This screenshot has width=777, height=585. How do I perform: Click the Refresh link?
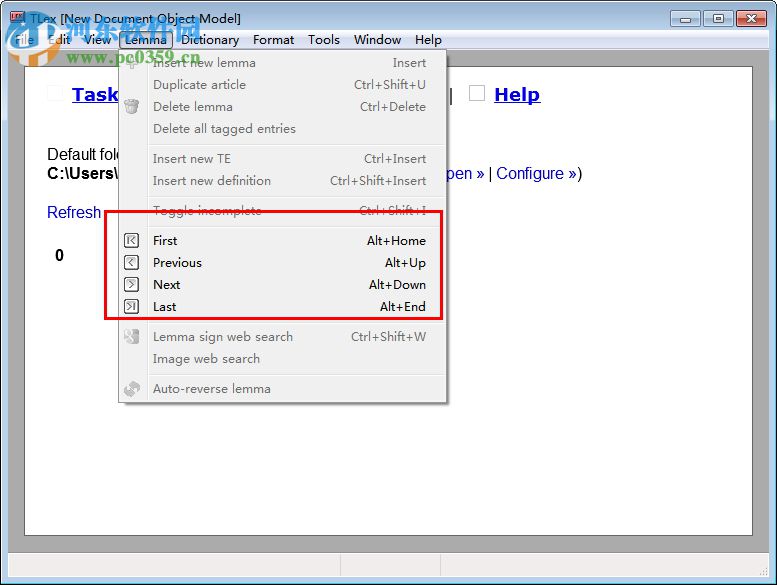pos(74,212)
